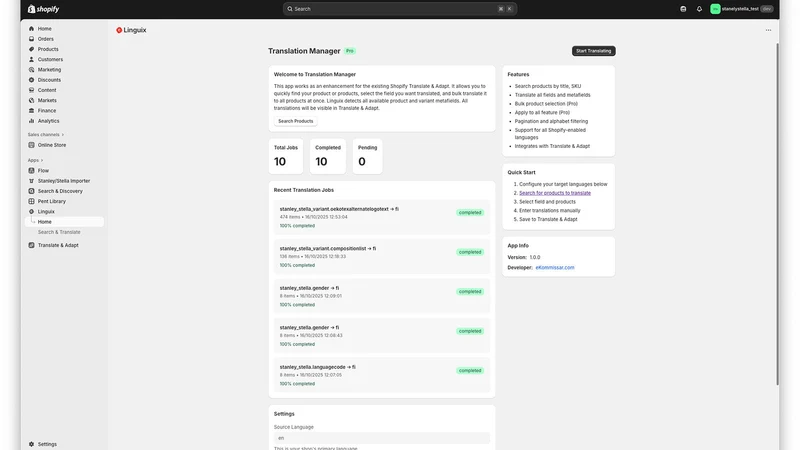Click the Online Store icon
Image resolution: width=800 pixels, height=450 pixels.
[x=31, y=145]
